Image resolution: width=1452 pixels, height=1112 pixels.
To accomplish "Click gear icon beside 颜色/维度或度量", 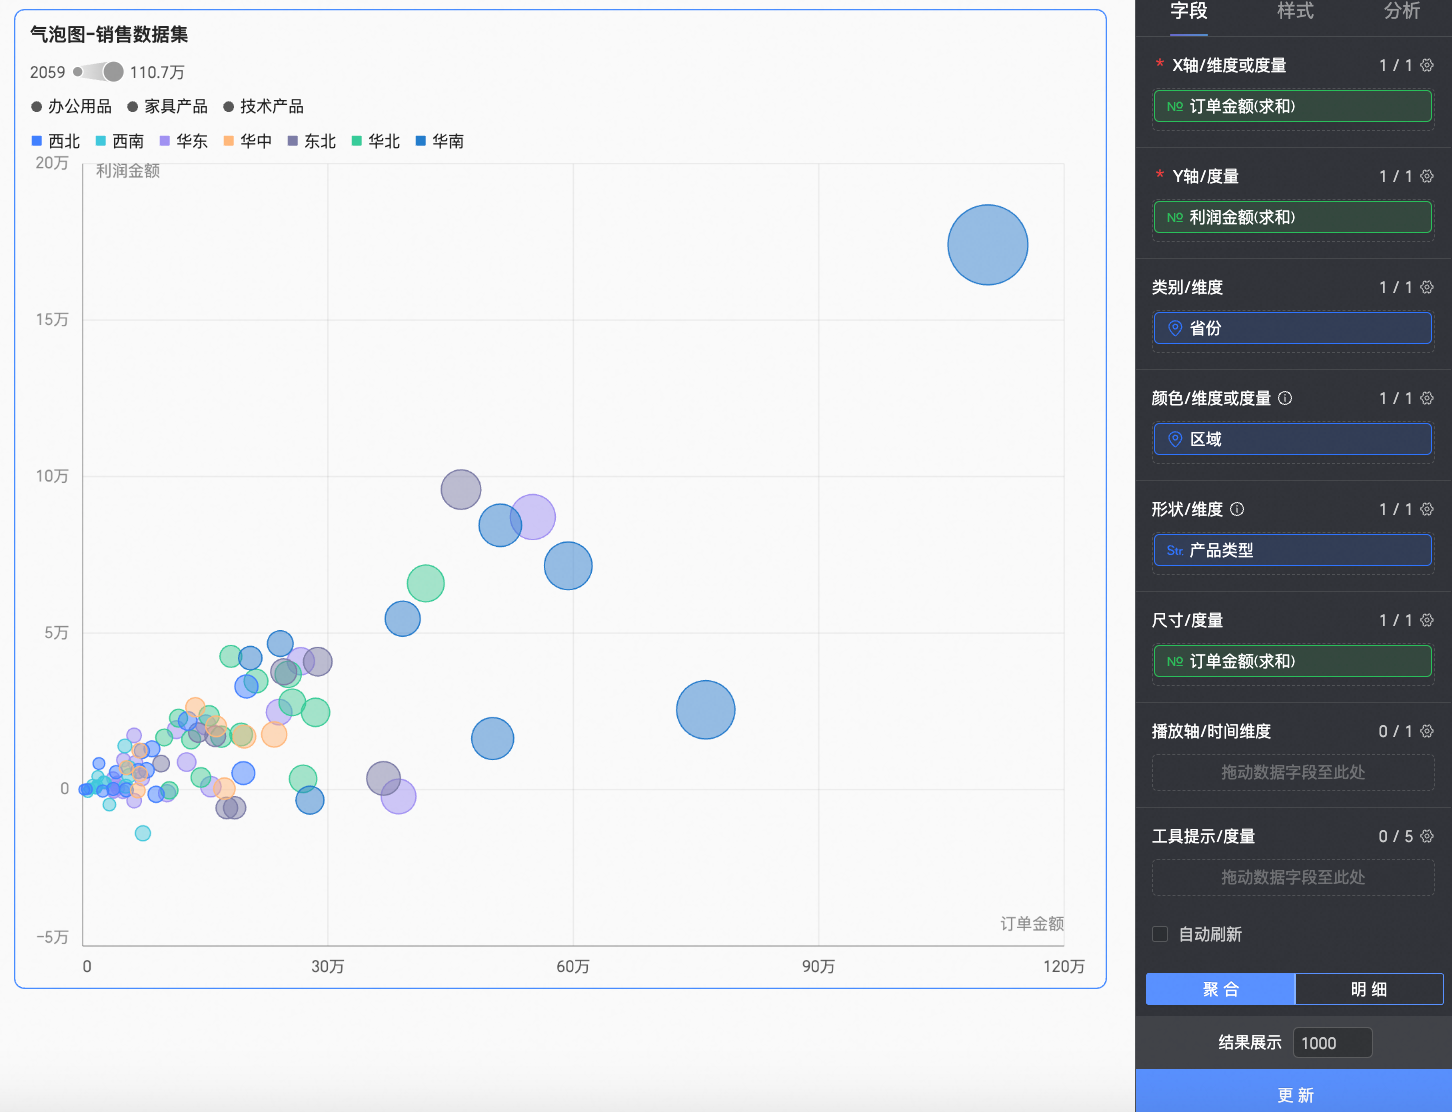I will coord(1427,398).
